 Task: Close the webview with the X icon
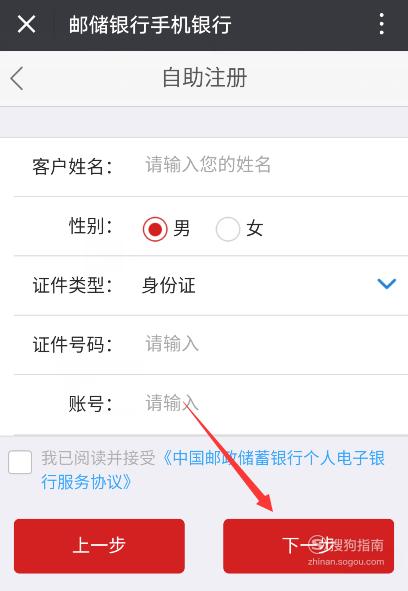click(26, 24)
